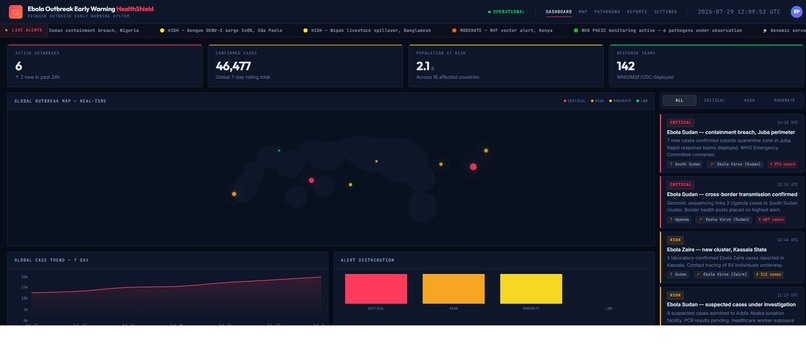This screenshot has width=806, height=362.
Task: Open the Map tab
Action: [583, 12]
